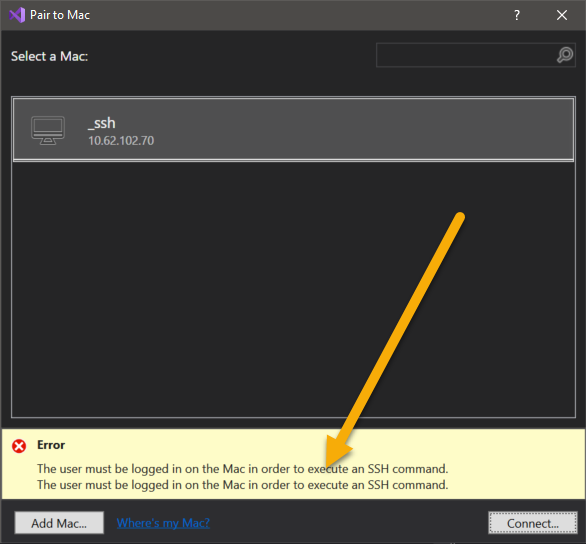Click the first SSH command error line
Screen dimensions: 586x544
click(x=243, y=469)
